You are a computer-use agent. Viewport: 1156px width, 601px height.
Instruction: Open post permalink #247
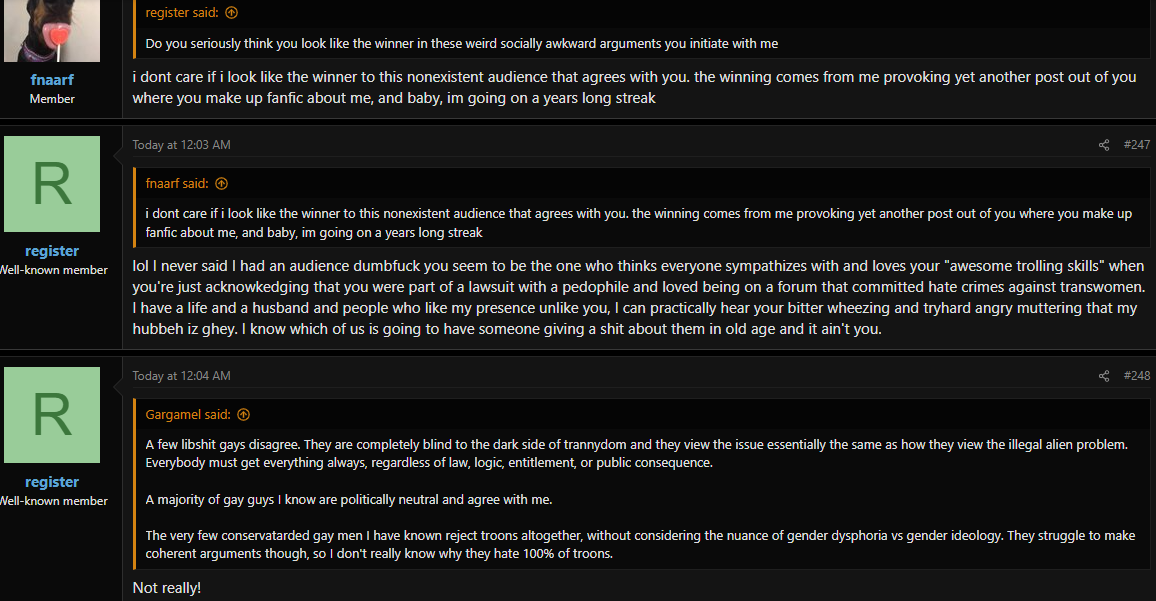point(1136,145)
